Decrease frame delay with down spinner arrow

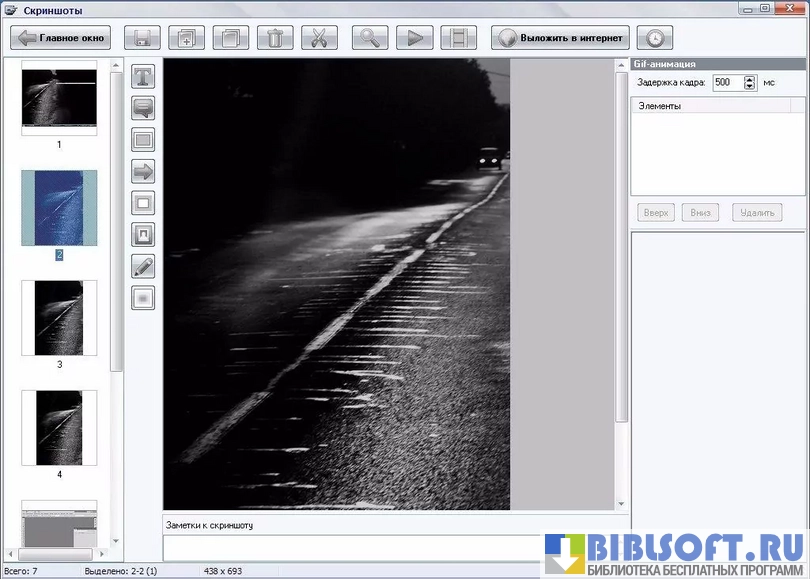[750, 87]
